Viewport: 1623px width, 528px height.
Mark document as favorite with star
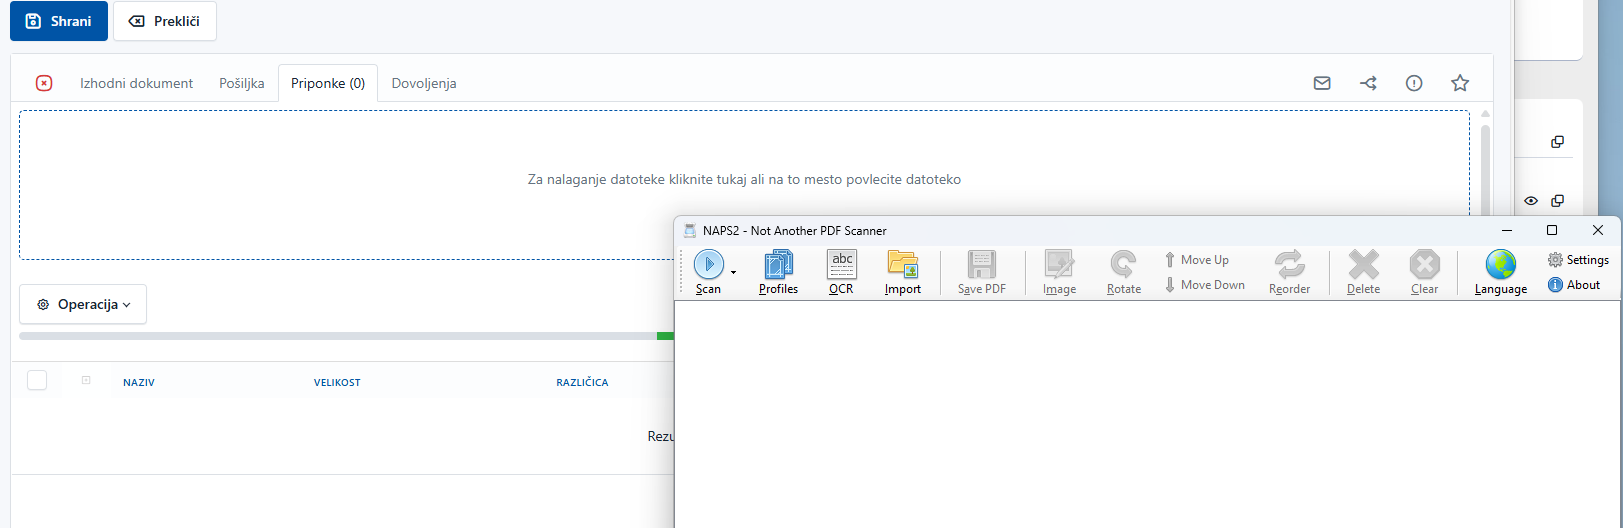point(1460,83)
